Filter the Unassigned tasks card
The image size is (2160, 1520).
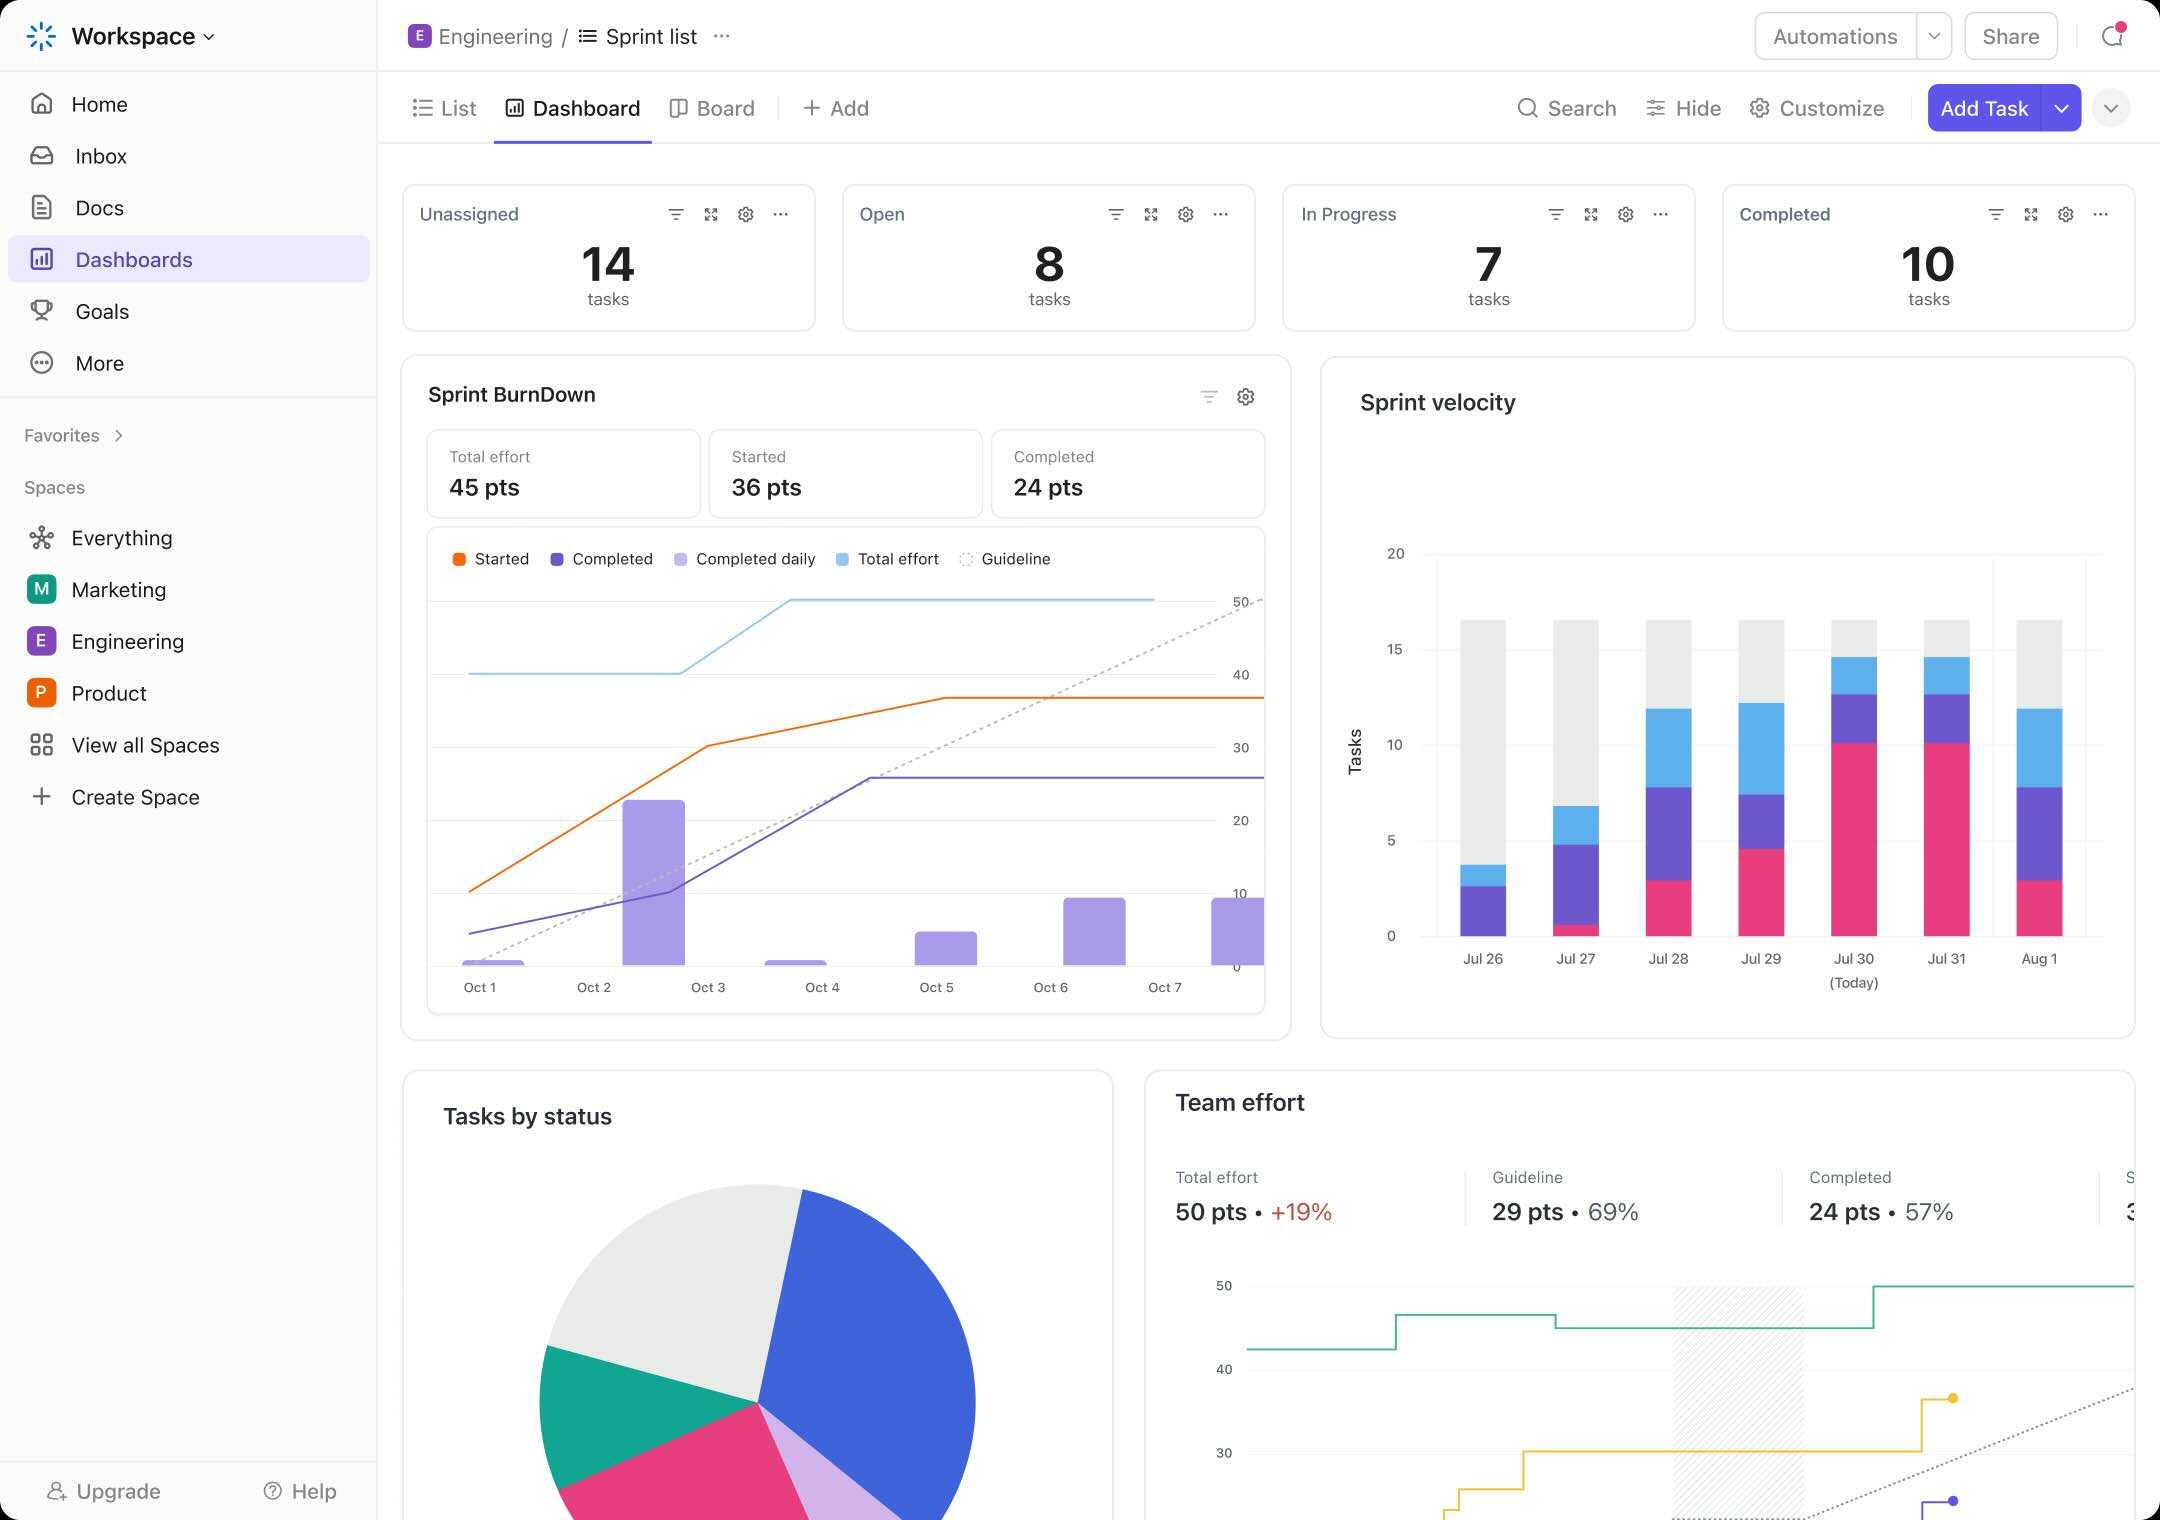point(676,214)
